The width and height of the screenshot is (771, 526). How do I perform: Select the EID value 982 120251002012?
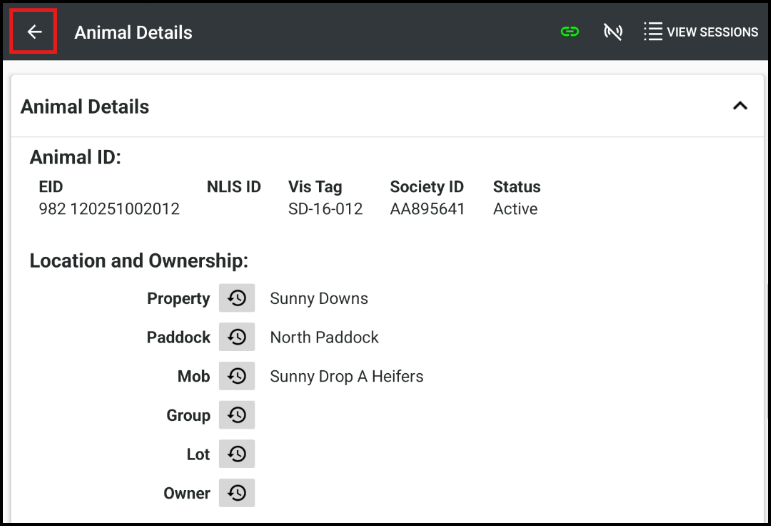109,209
